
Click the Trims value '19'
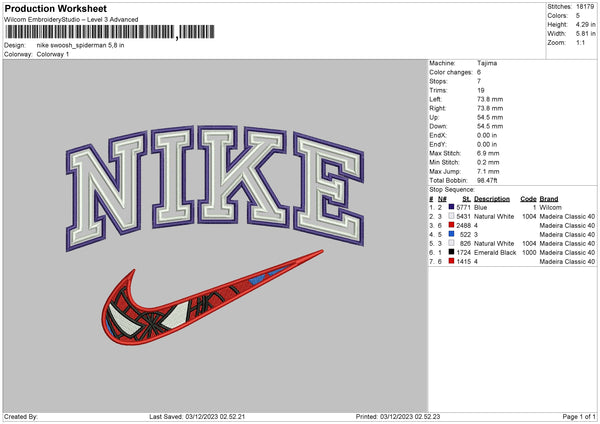[x=481, y=90]
